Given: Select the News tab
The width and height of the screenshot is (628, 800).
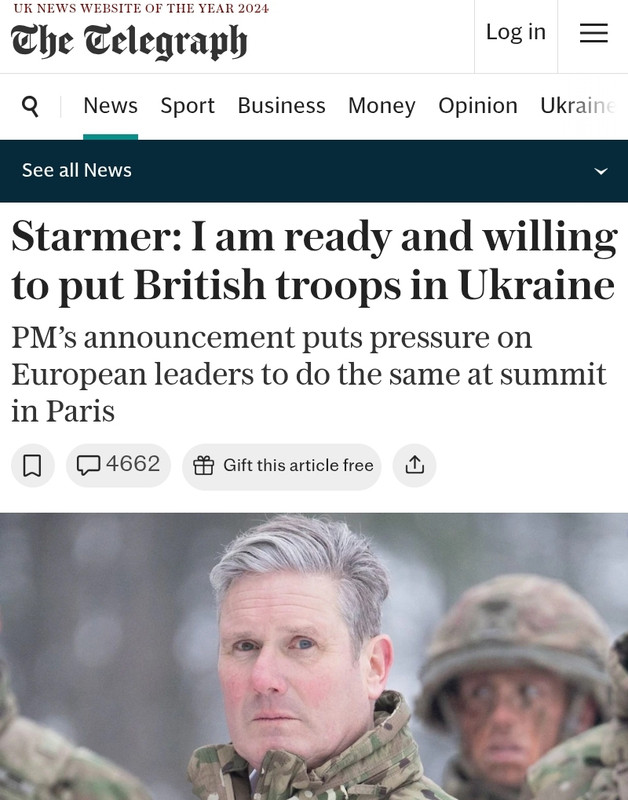Looking at the screenshot, I should (110, 106).
